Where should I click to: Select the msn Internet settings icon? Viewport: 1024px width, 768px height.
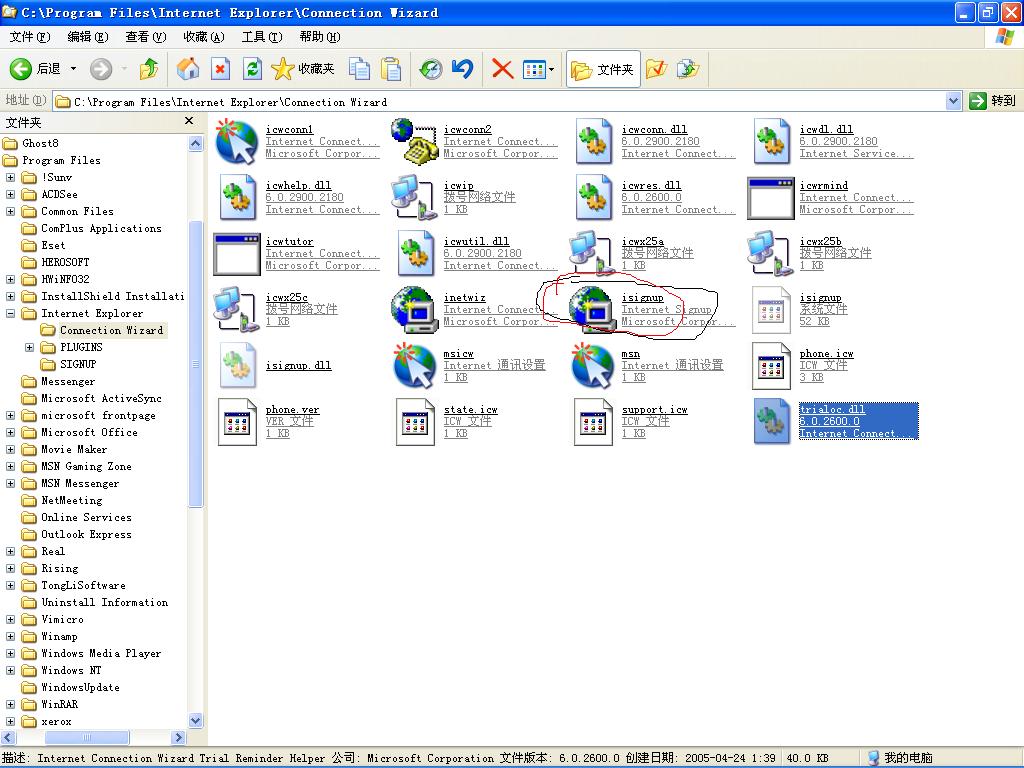tap(592, 366)
